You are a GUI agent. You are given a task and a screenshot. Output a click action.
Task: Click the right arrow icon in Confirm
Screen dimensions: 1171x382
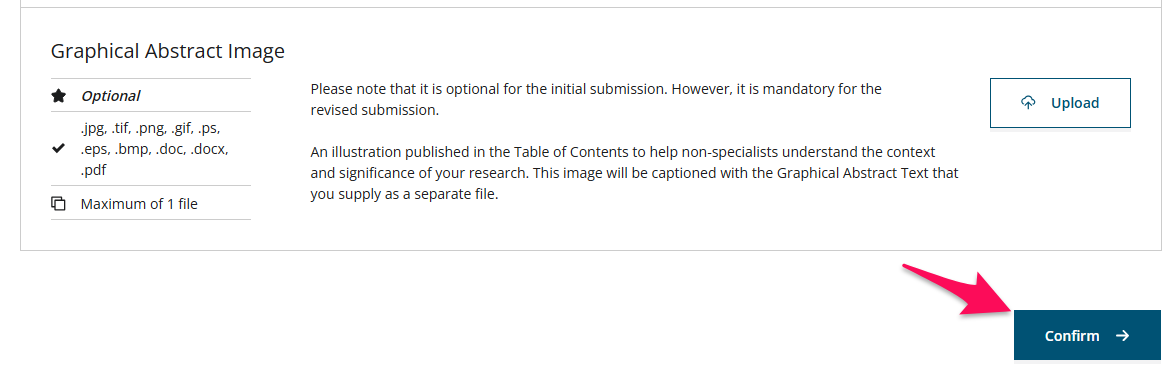pos(1122,336)
